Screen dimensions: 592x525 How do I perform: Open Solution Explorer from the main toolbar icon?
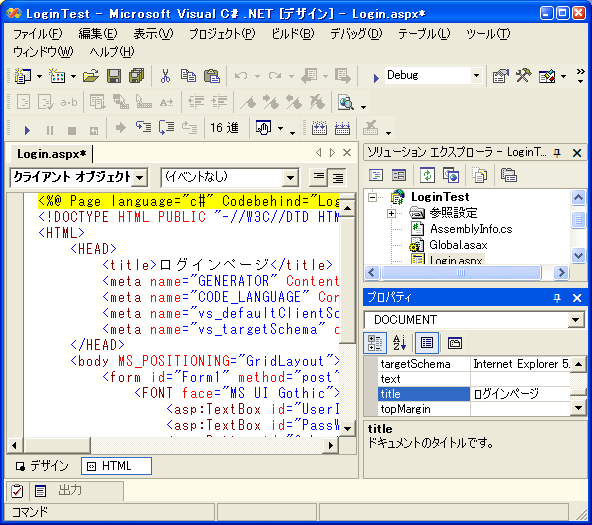point(501,76)
